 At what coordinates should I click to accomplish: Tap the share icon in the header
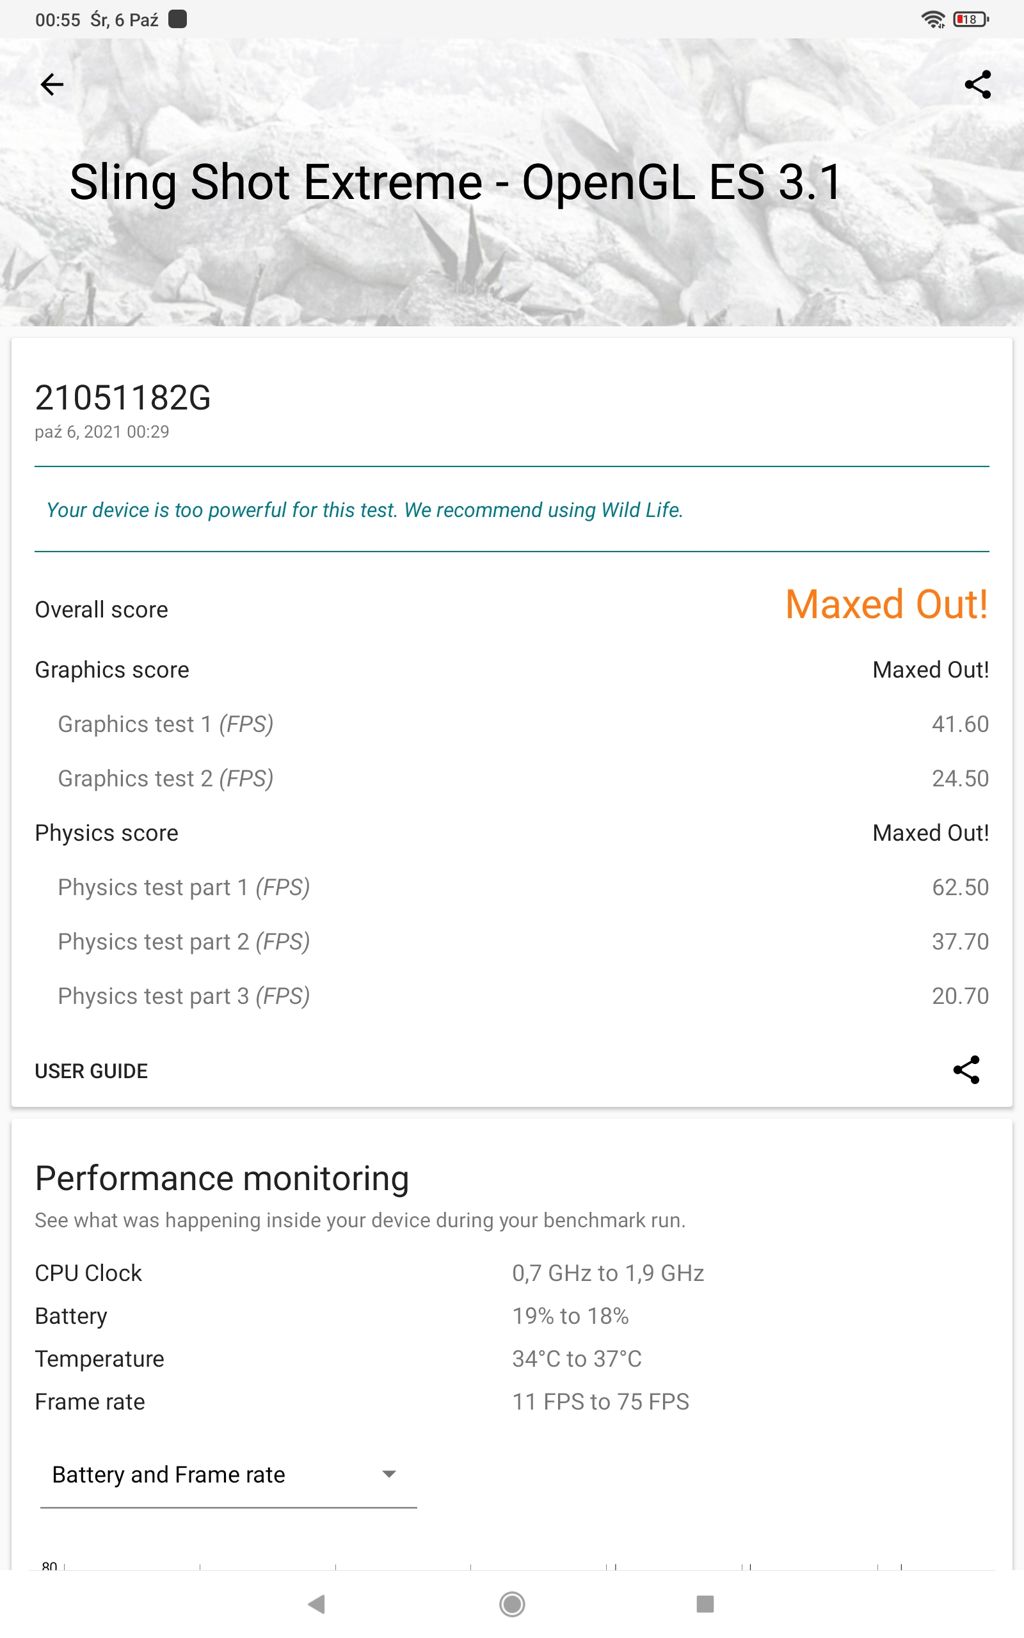pyautogui.click(x=977, y=85)
